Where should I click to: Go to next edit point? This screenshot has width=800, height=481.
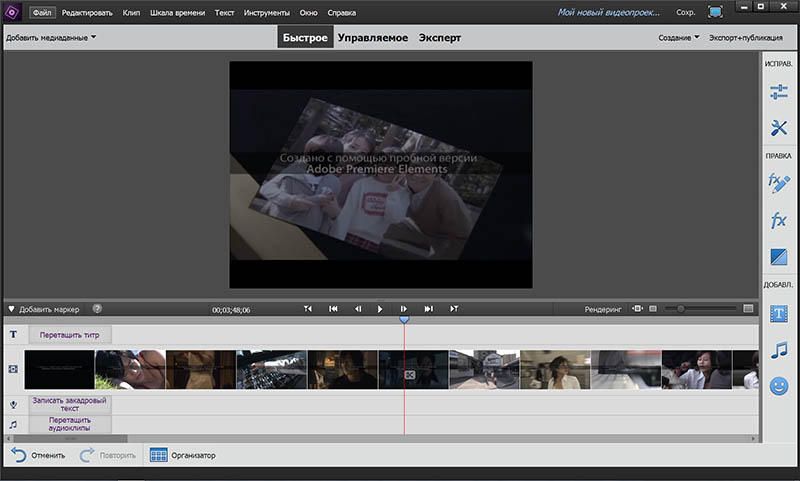tap(454, 309)
